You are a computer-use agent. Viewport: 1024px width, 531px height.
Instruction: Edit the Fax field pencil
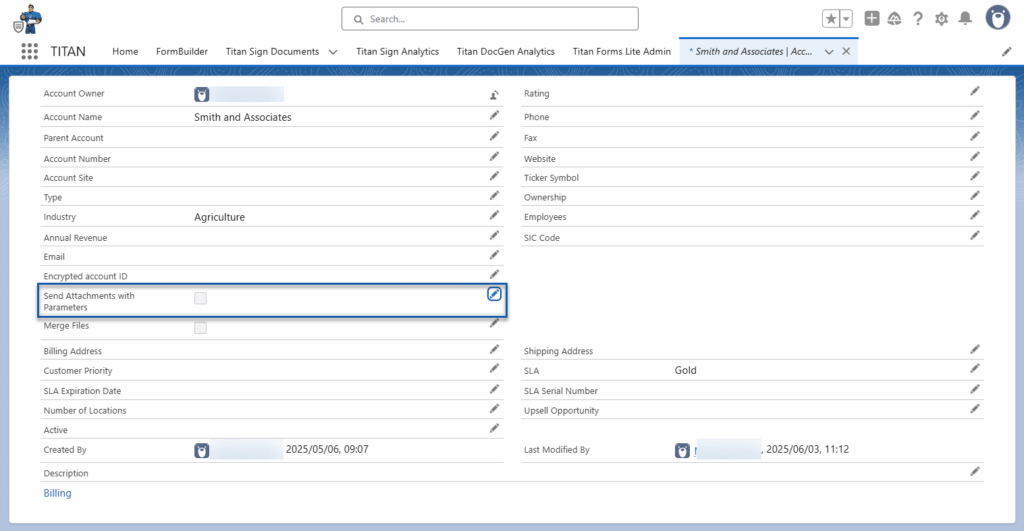coord(974,137)
